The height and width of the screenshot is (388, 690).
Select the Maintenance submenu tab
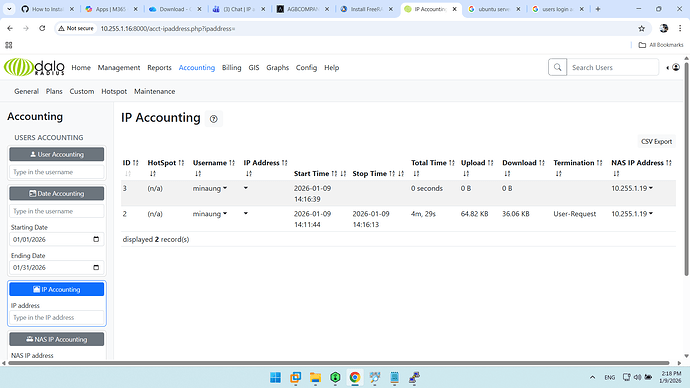pos(154,92)
